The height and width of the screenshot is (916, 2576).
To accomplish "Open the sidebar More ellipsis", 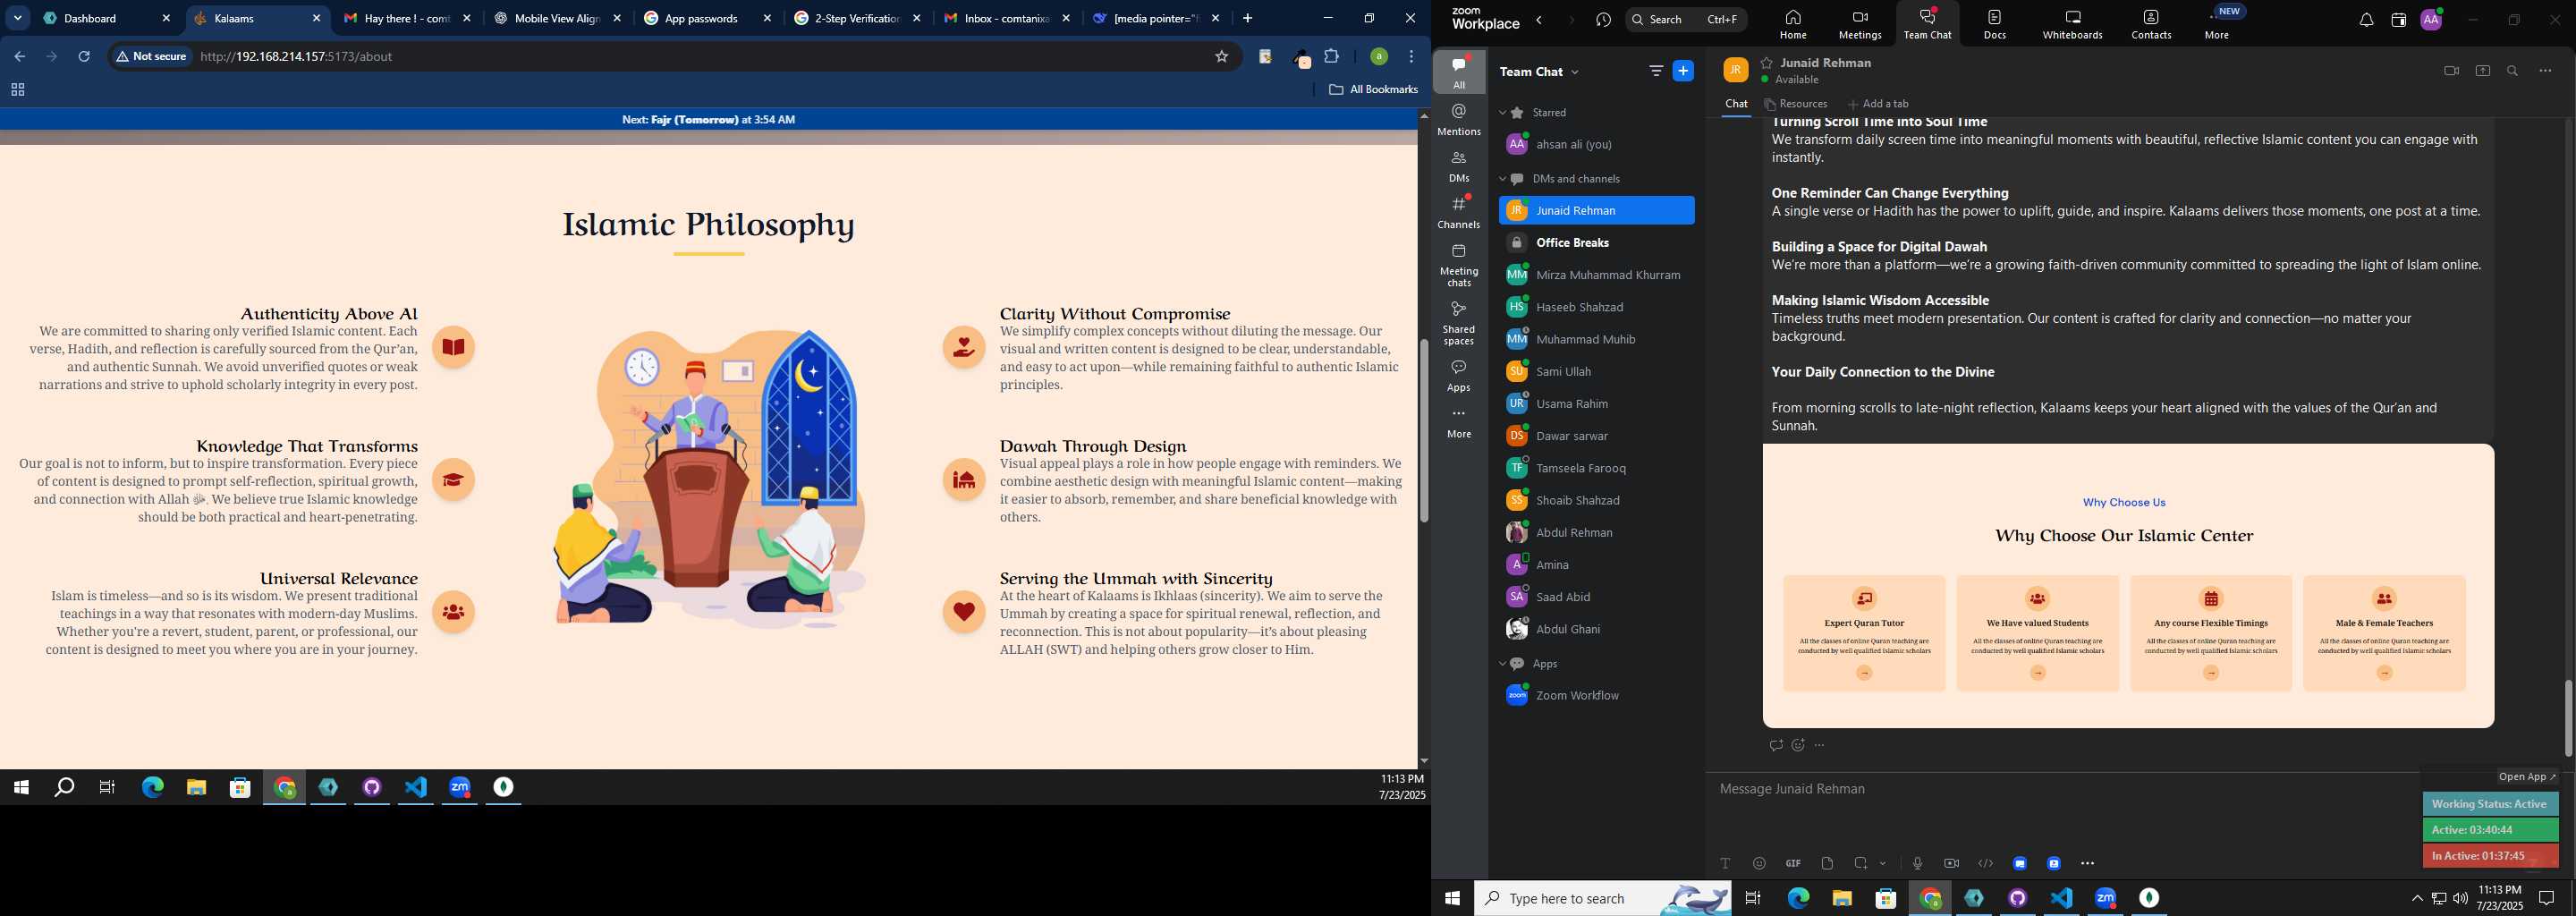I will (1459, 423).
